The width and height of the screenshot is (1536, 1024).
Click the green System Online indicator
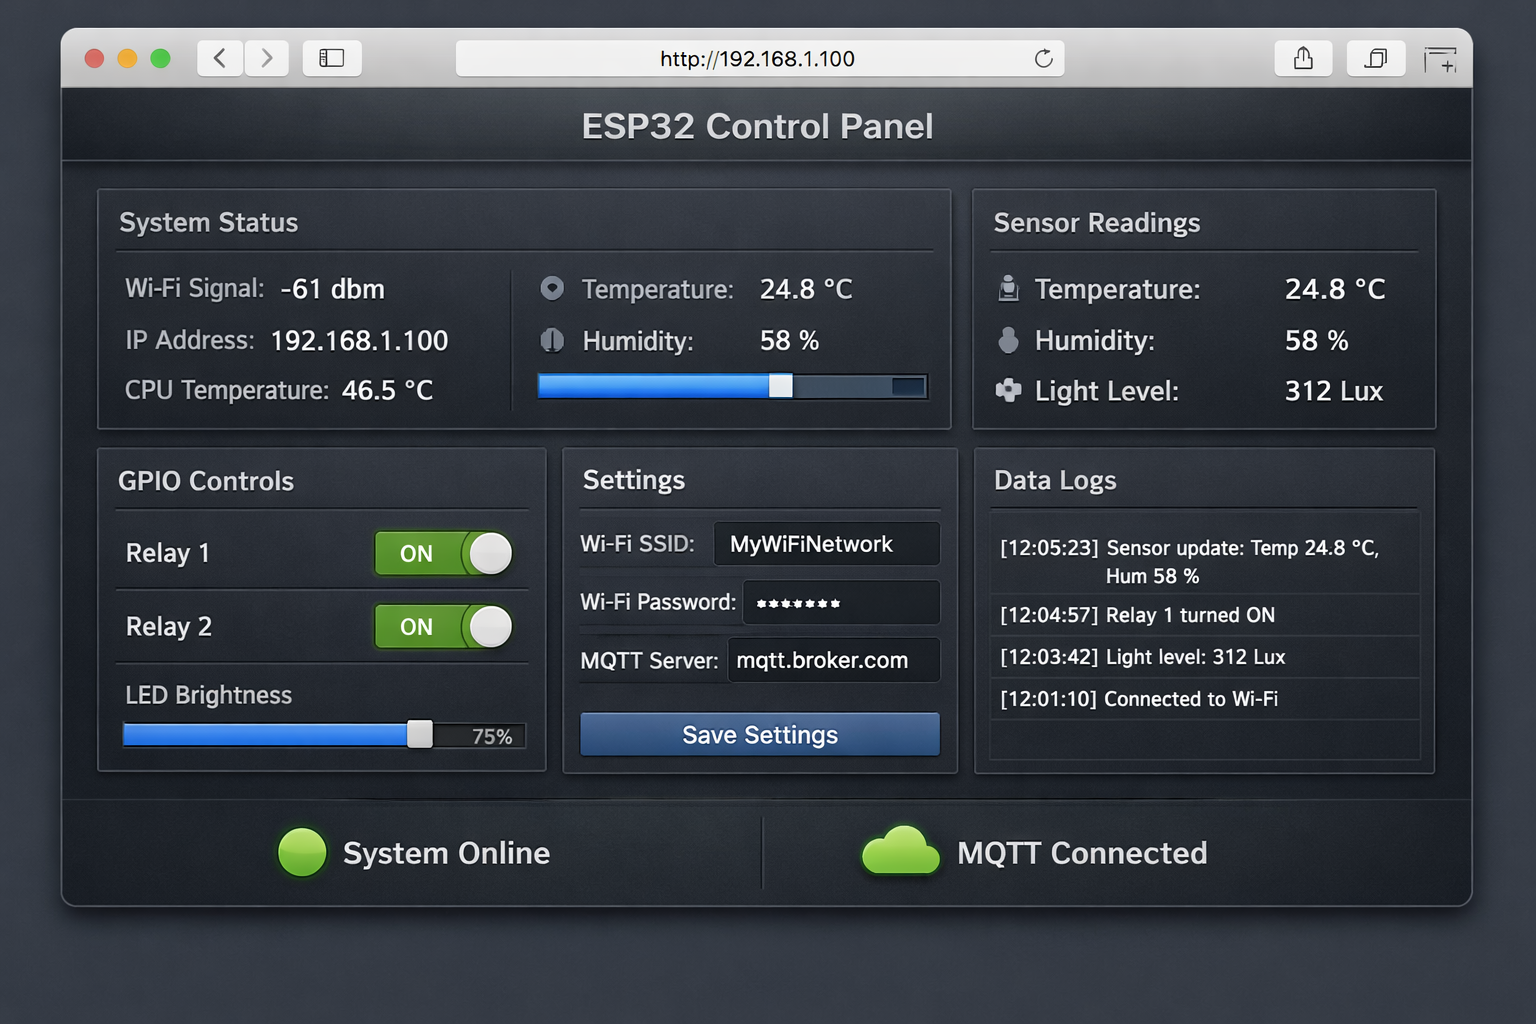pos(302,853)
